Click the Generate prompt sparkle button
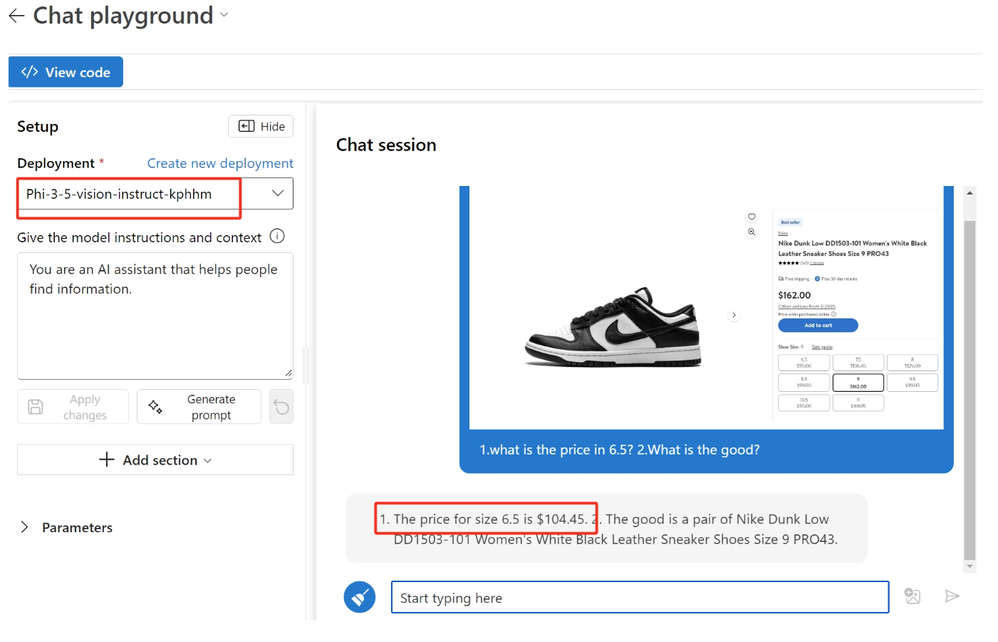Viewport: 998px width, 642px height. click(199, 407)
